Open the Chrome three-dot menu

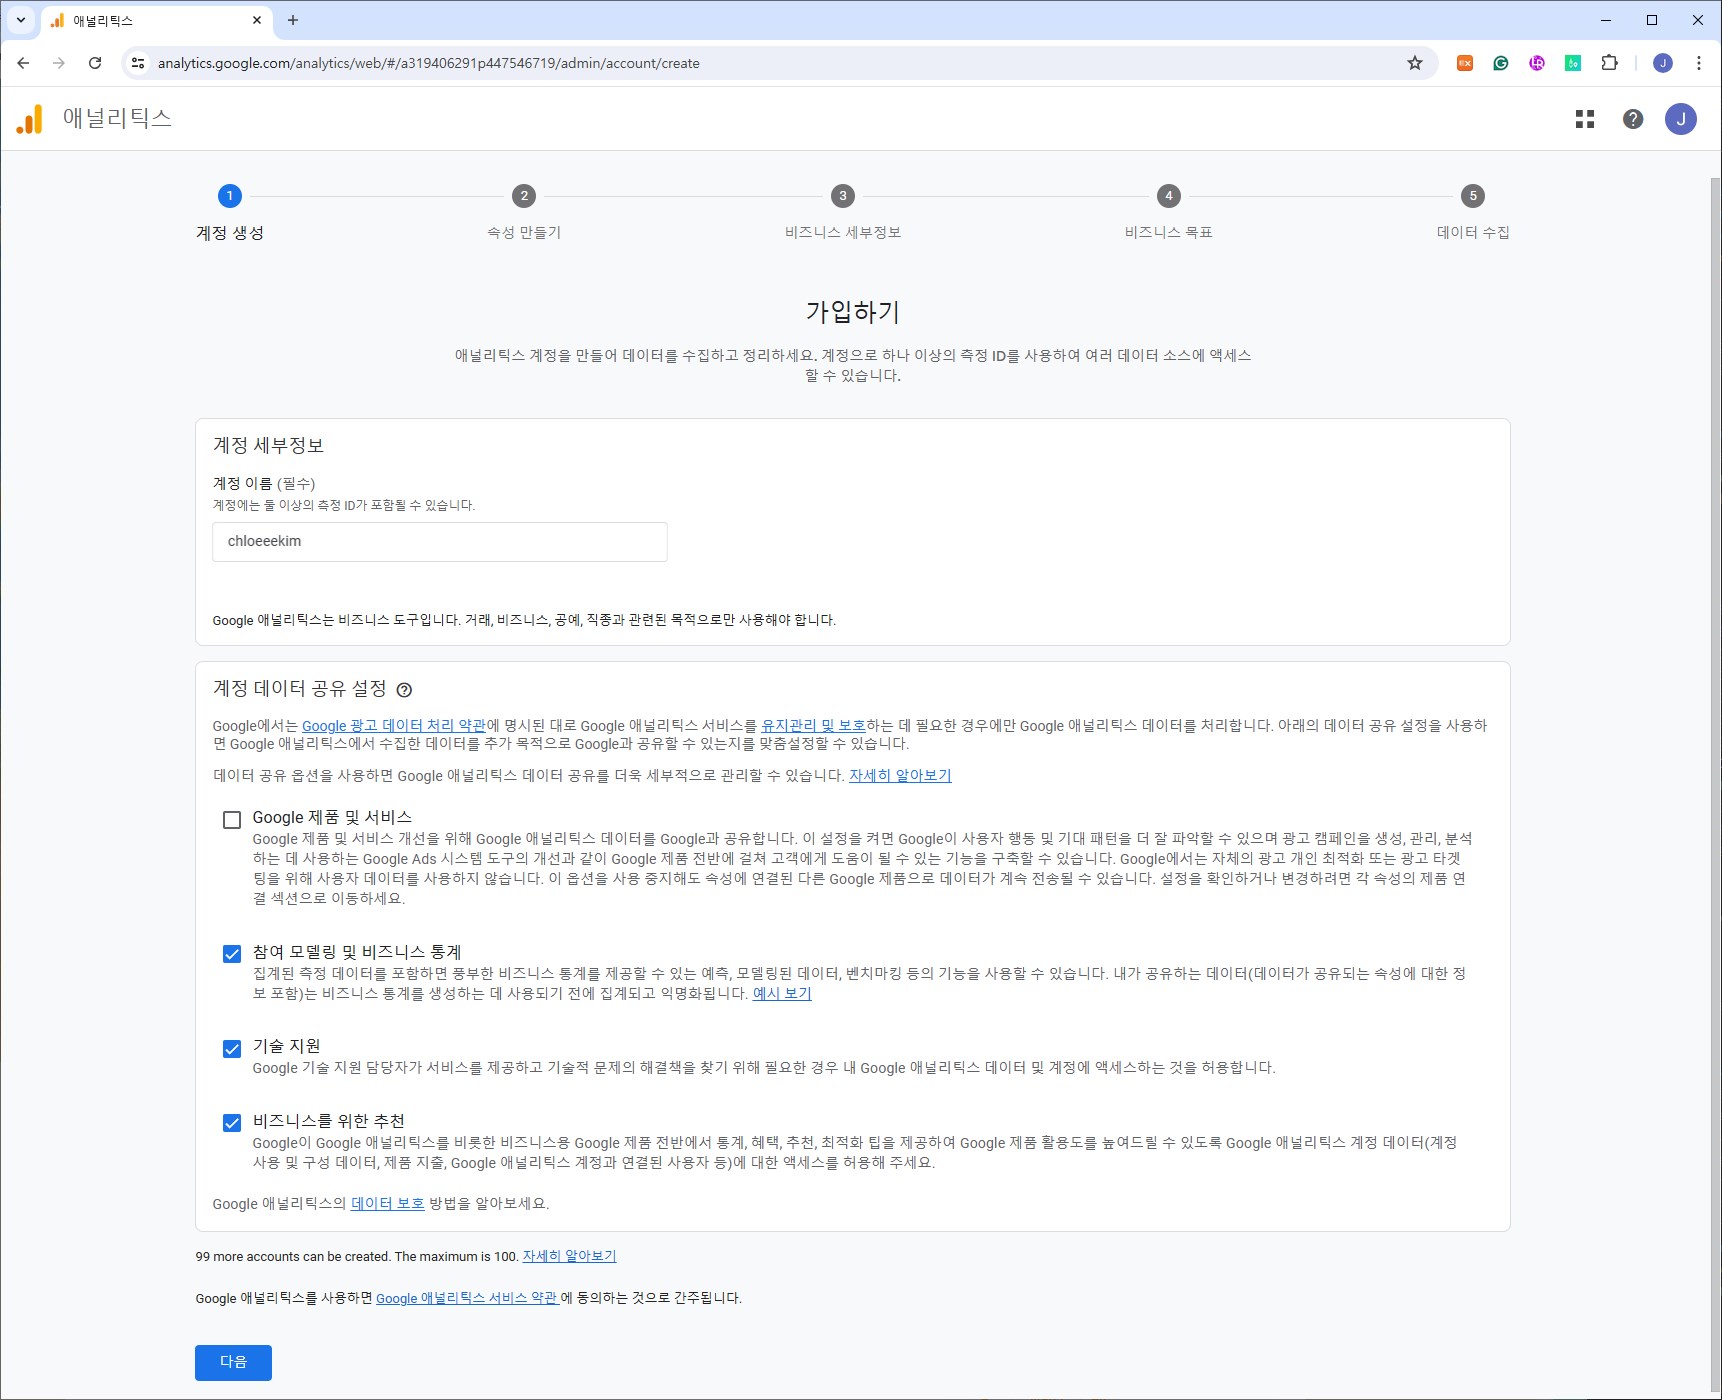click(1699, 63)
